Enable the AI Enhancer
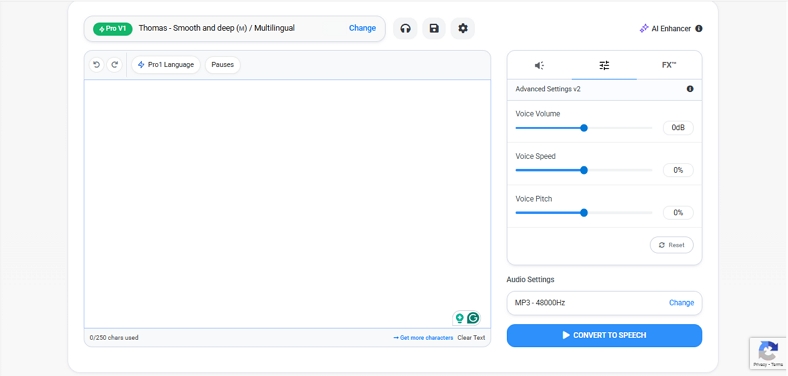 (x=665, y=29)
